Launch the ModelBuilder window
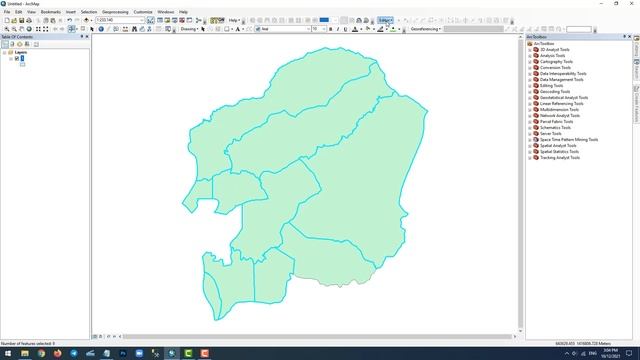Image resolution: width=640 pixels, height=360 pixels. point(198,20)
